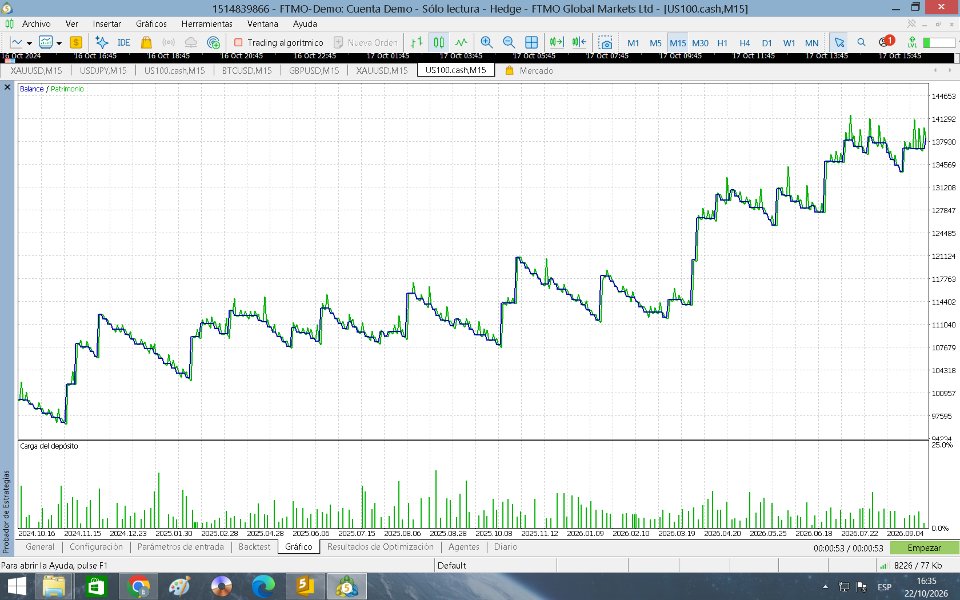This screenshot has height=600, width=960.
Task: Select the D1 timeframe
Action: [767, 43]
